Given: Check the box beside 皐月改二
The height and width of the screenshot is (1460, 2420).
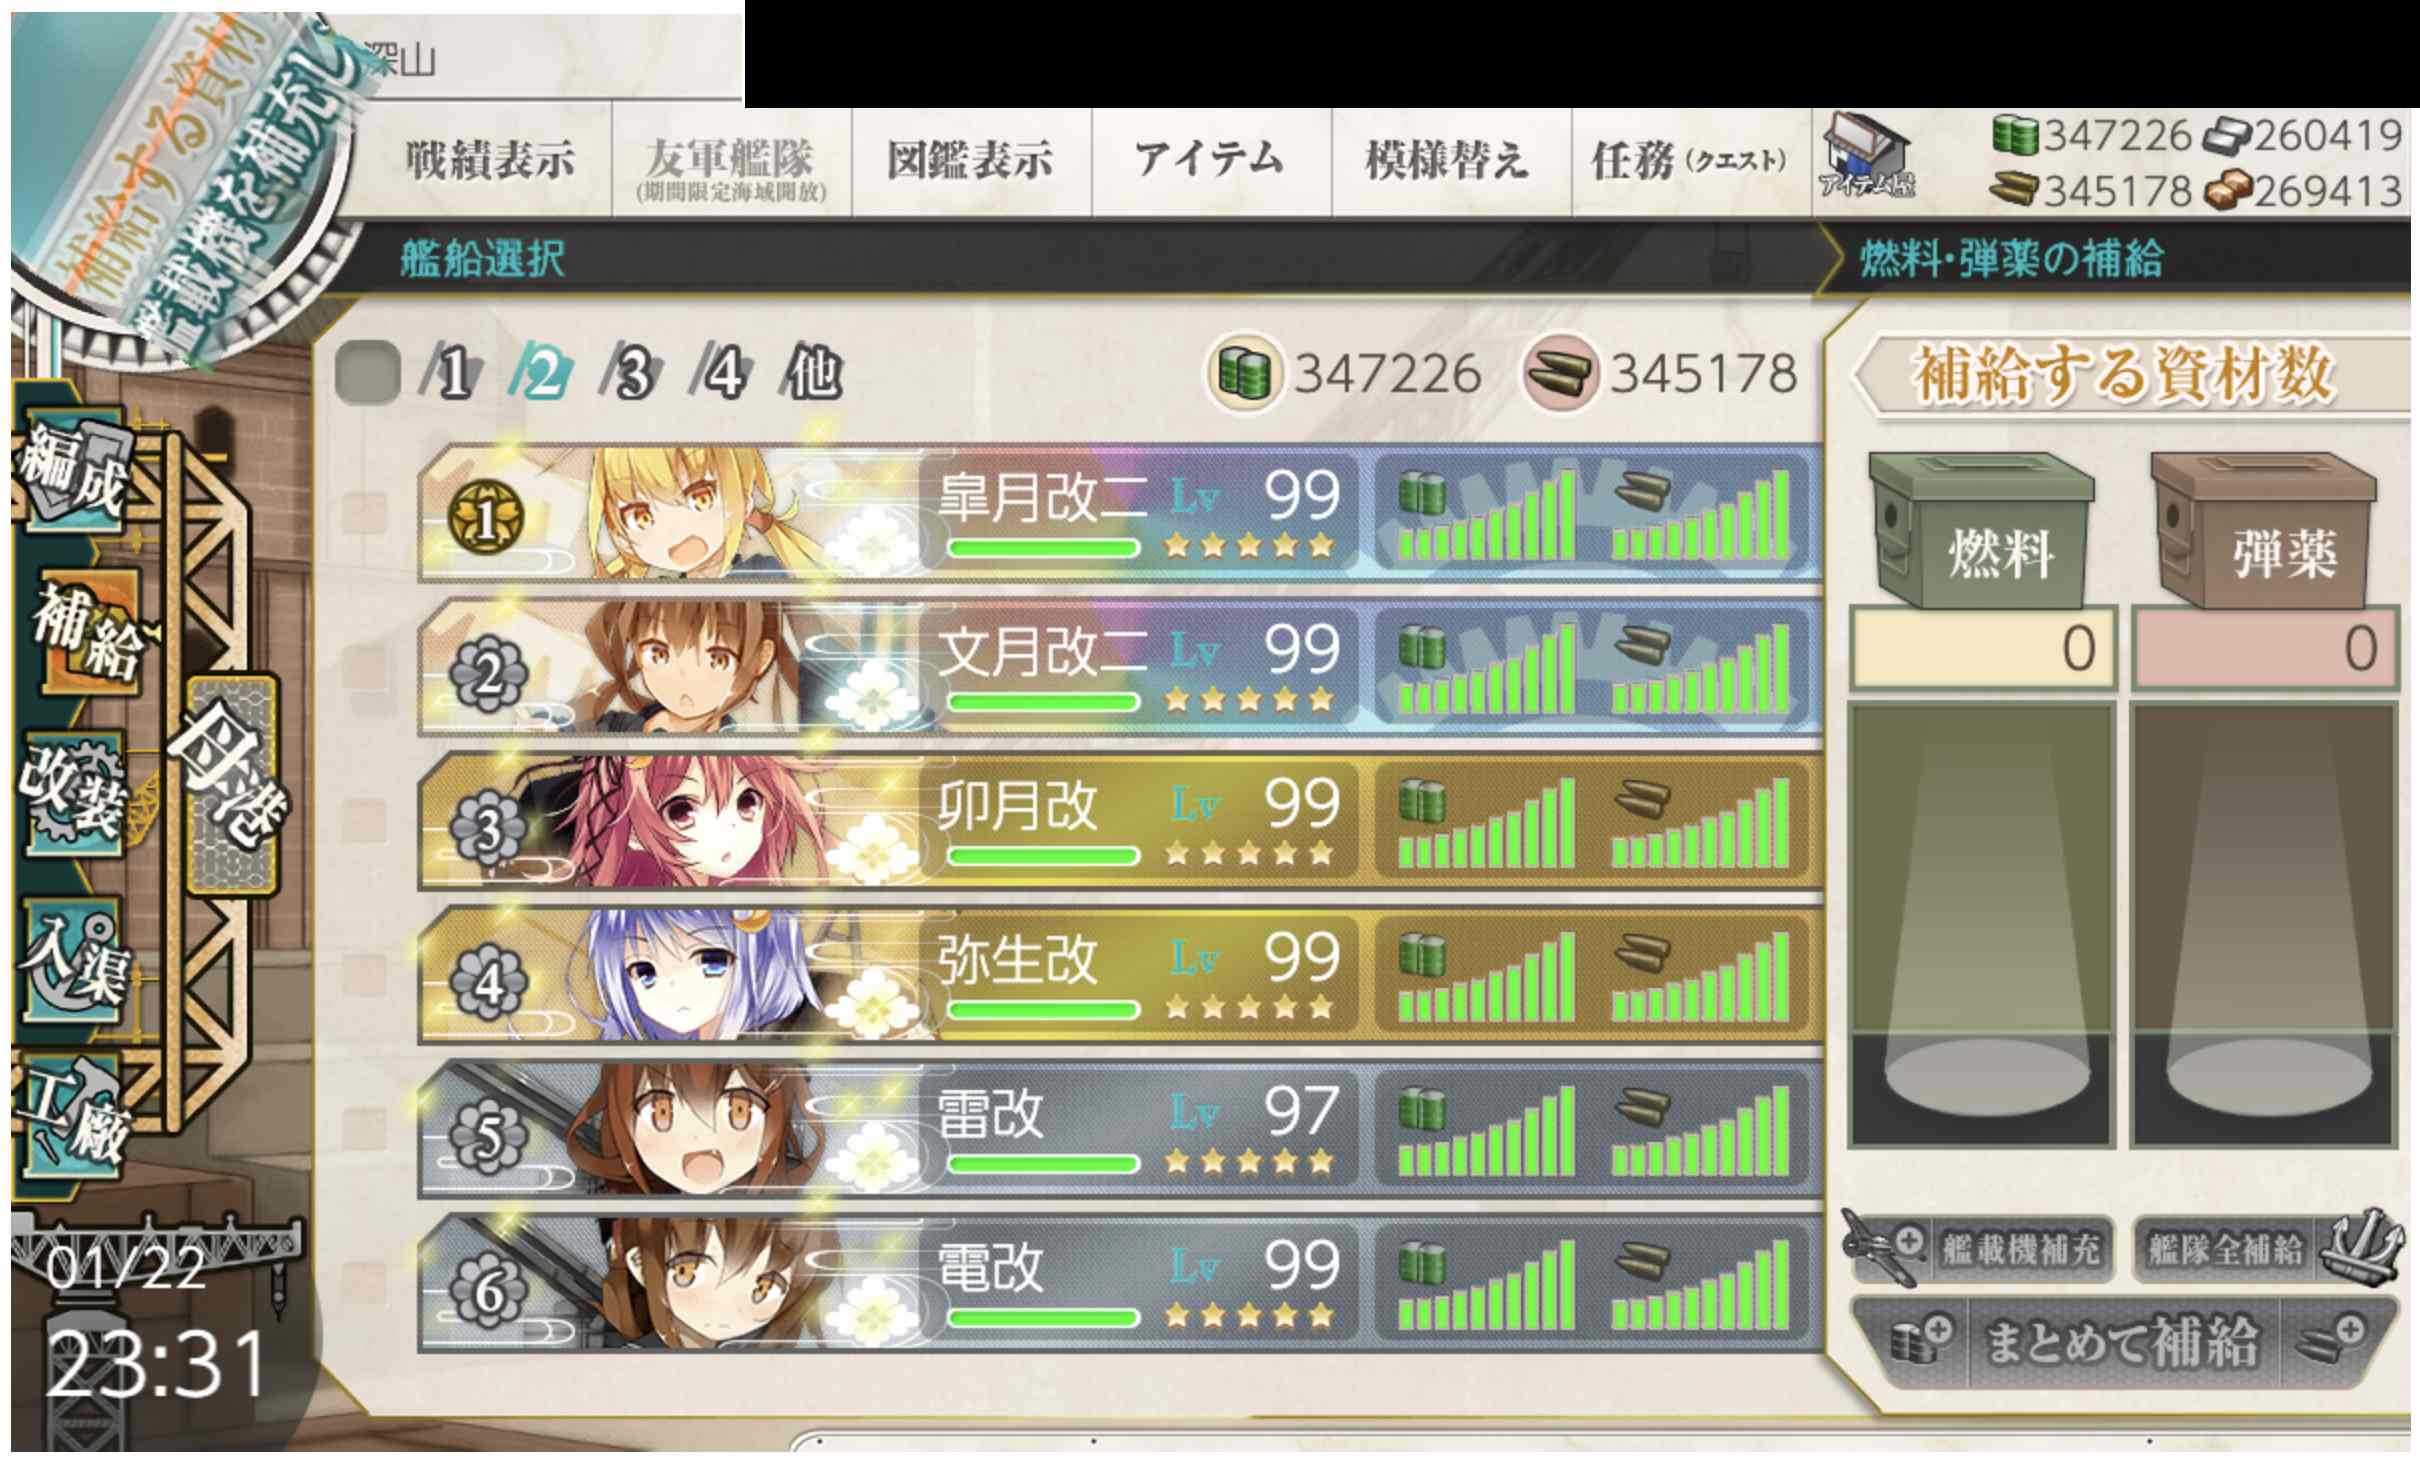Looking at the screenshot, I should [362, 513].
